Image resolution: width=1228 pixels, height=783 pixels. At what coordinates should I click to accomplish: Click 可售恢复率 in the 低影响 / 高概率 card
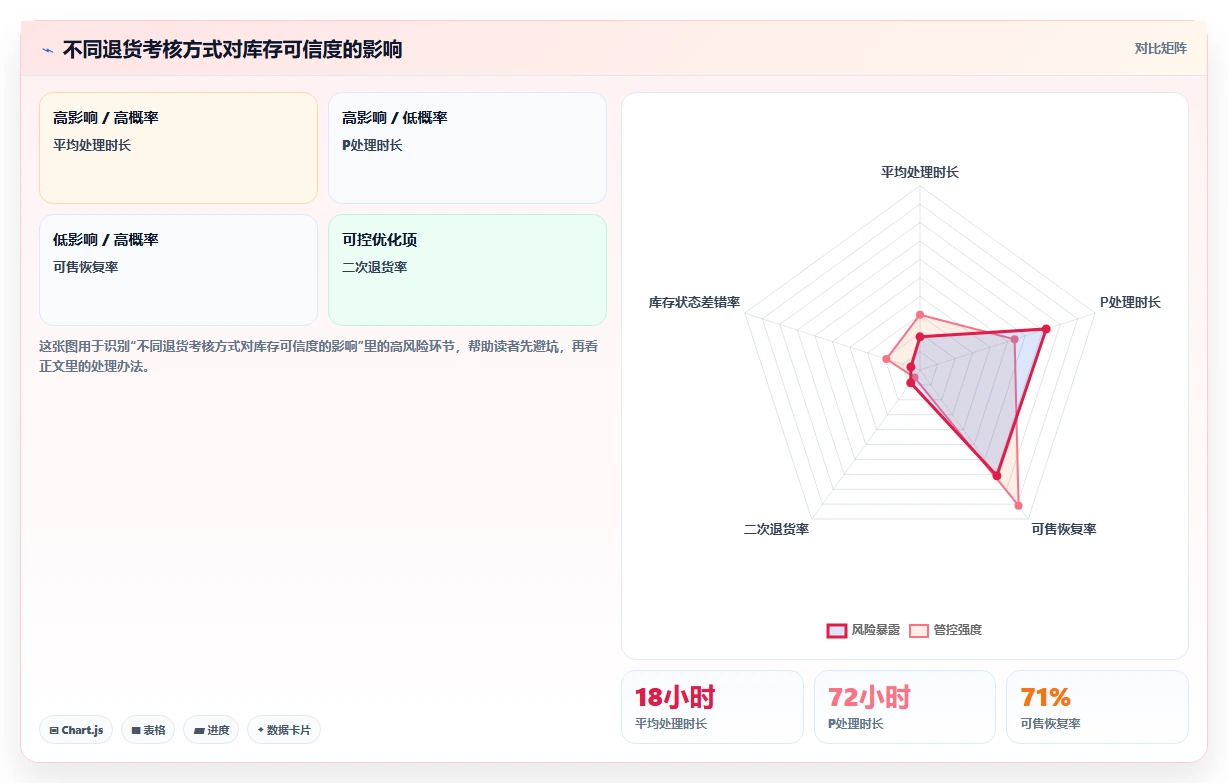coord(86,267)
